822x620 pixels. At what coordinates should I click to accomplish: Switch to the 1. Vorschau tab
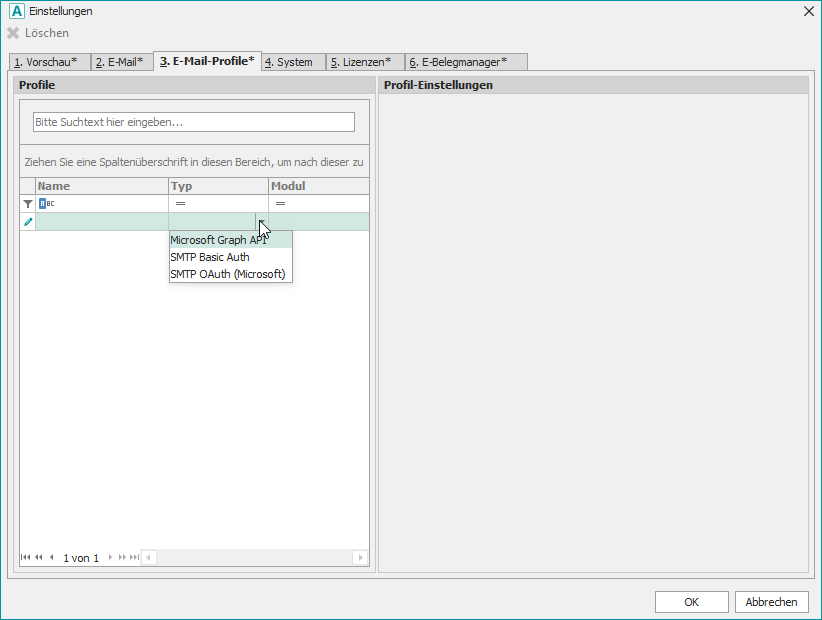[50, 62]
